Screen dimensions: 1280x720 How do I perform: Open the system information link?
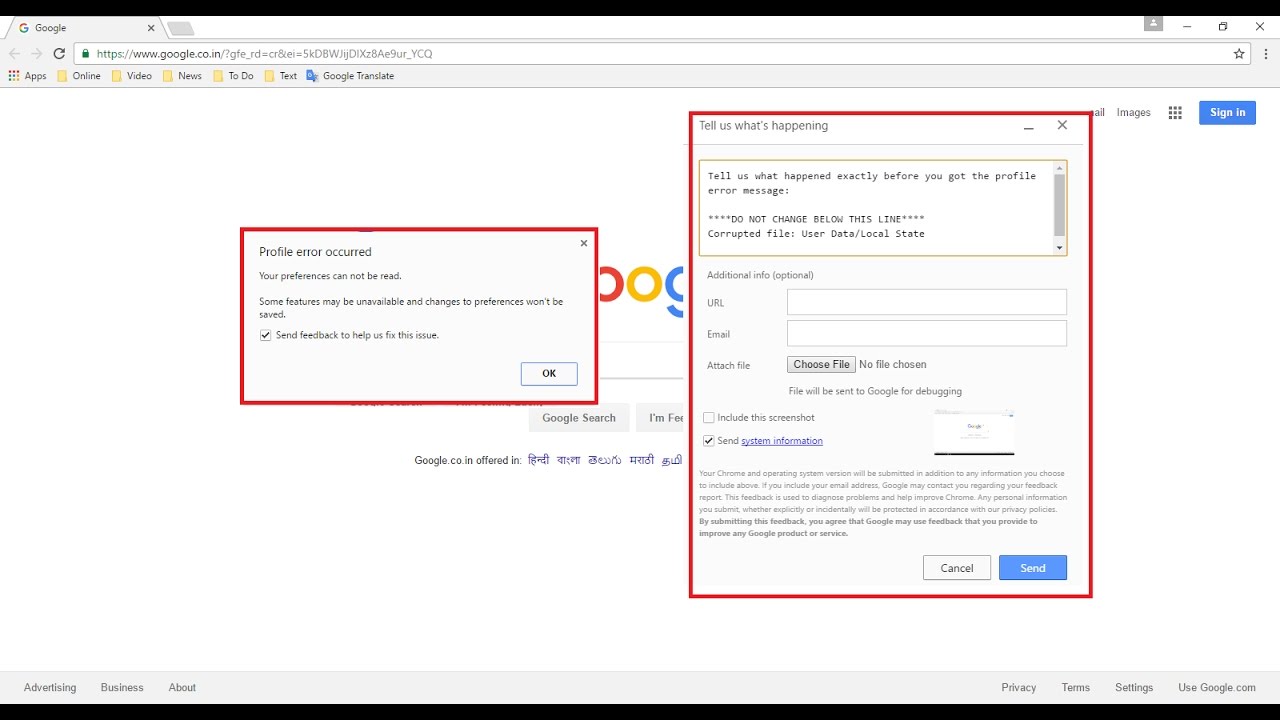click(x=782, y=441)
